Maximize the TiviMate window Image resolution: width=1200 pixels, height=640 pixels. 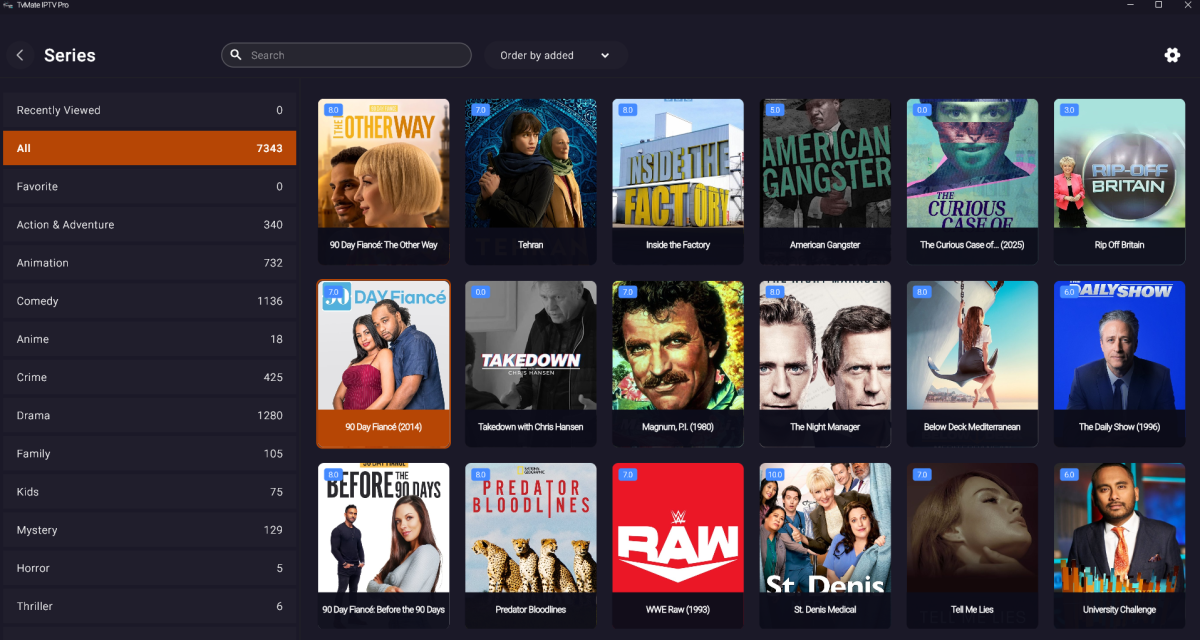pos(1158,5)
